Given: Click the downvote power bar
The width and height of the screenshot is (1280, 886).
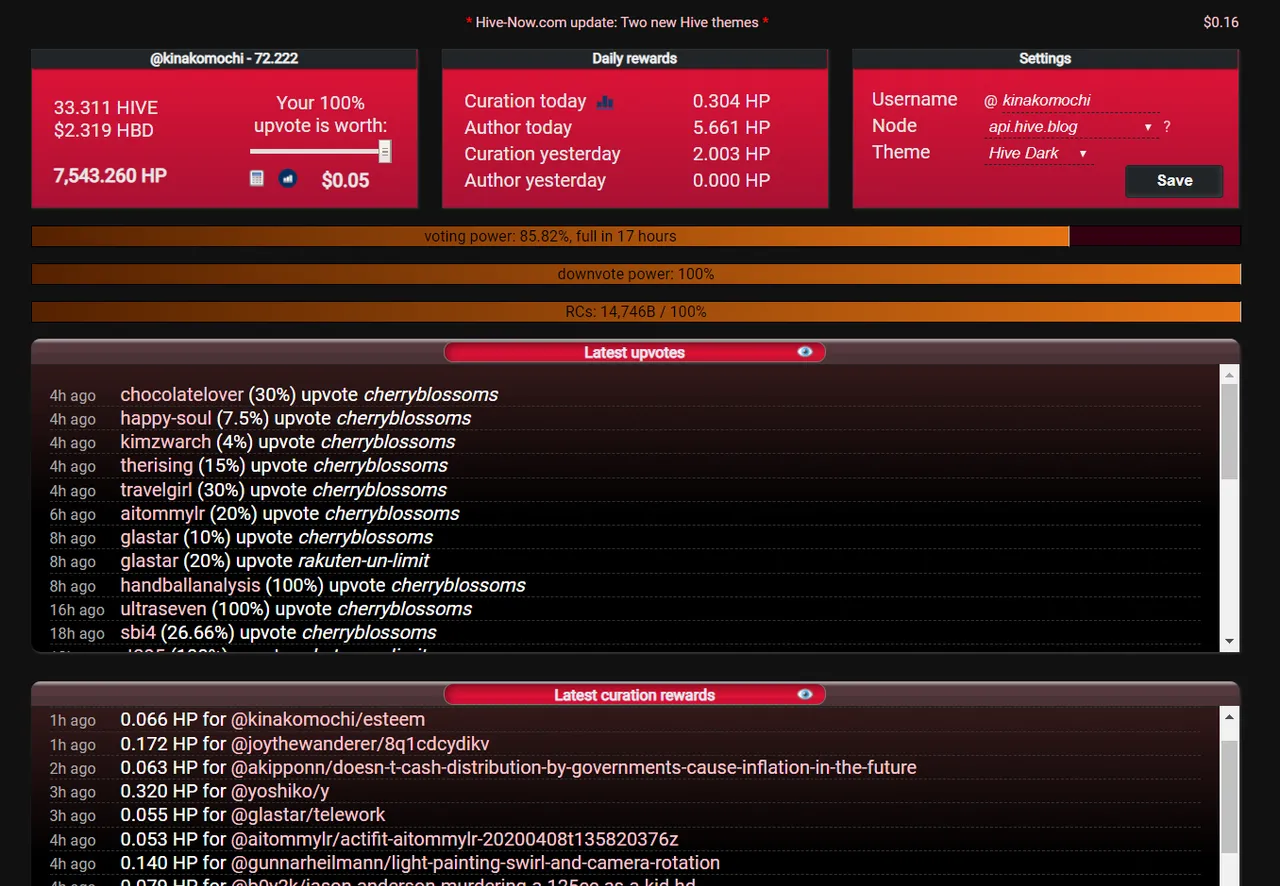Looking at the screenshot, I should click(636, 274).
